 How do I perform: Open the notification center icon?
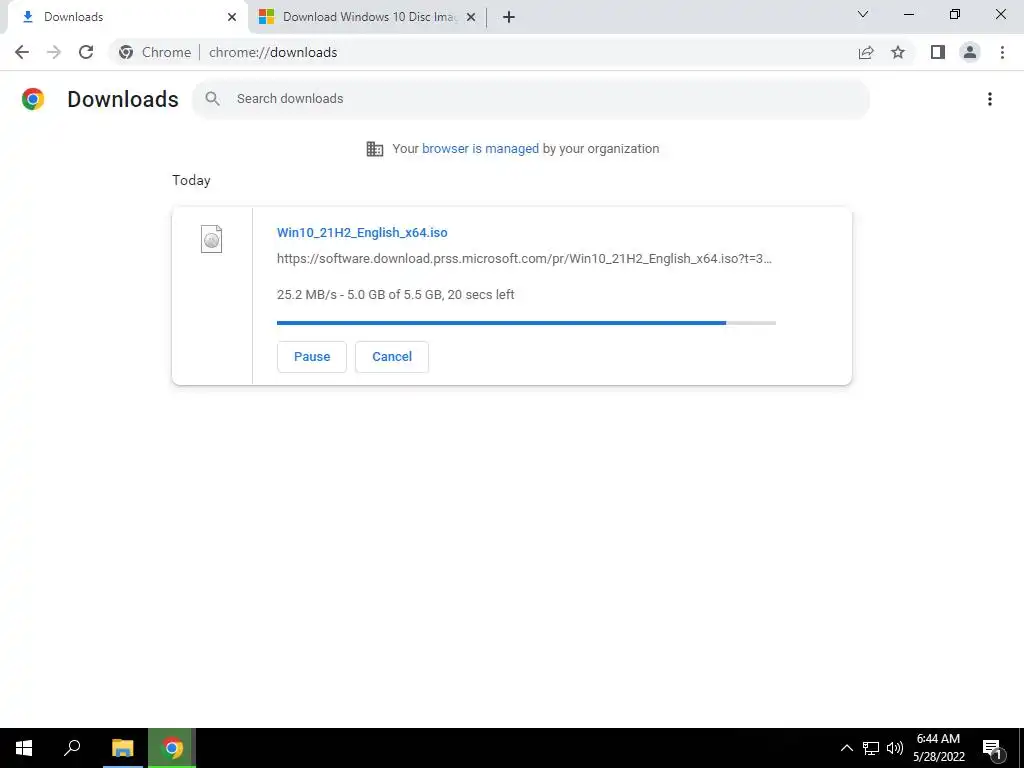pyautogui.click(x=992, y=749)
